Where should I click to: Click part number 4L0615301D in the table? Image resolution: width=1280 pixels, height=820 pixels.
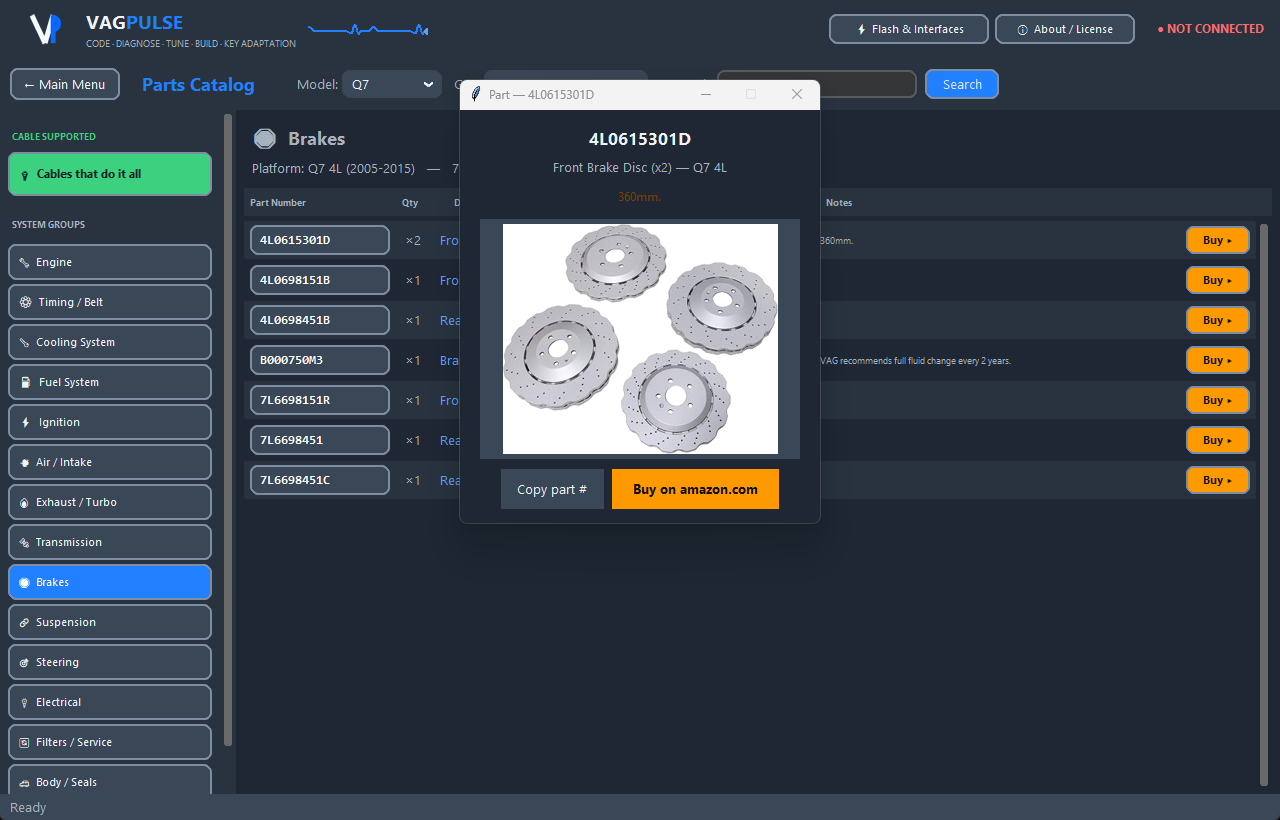coord(320,240)
